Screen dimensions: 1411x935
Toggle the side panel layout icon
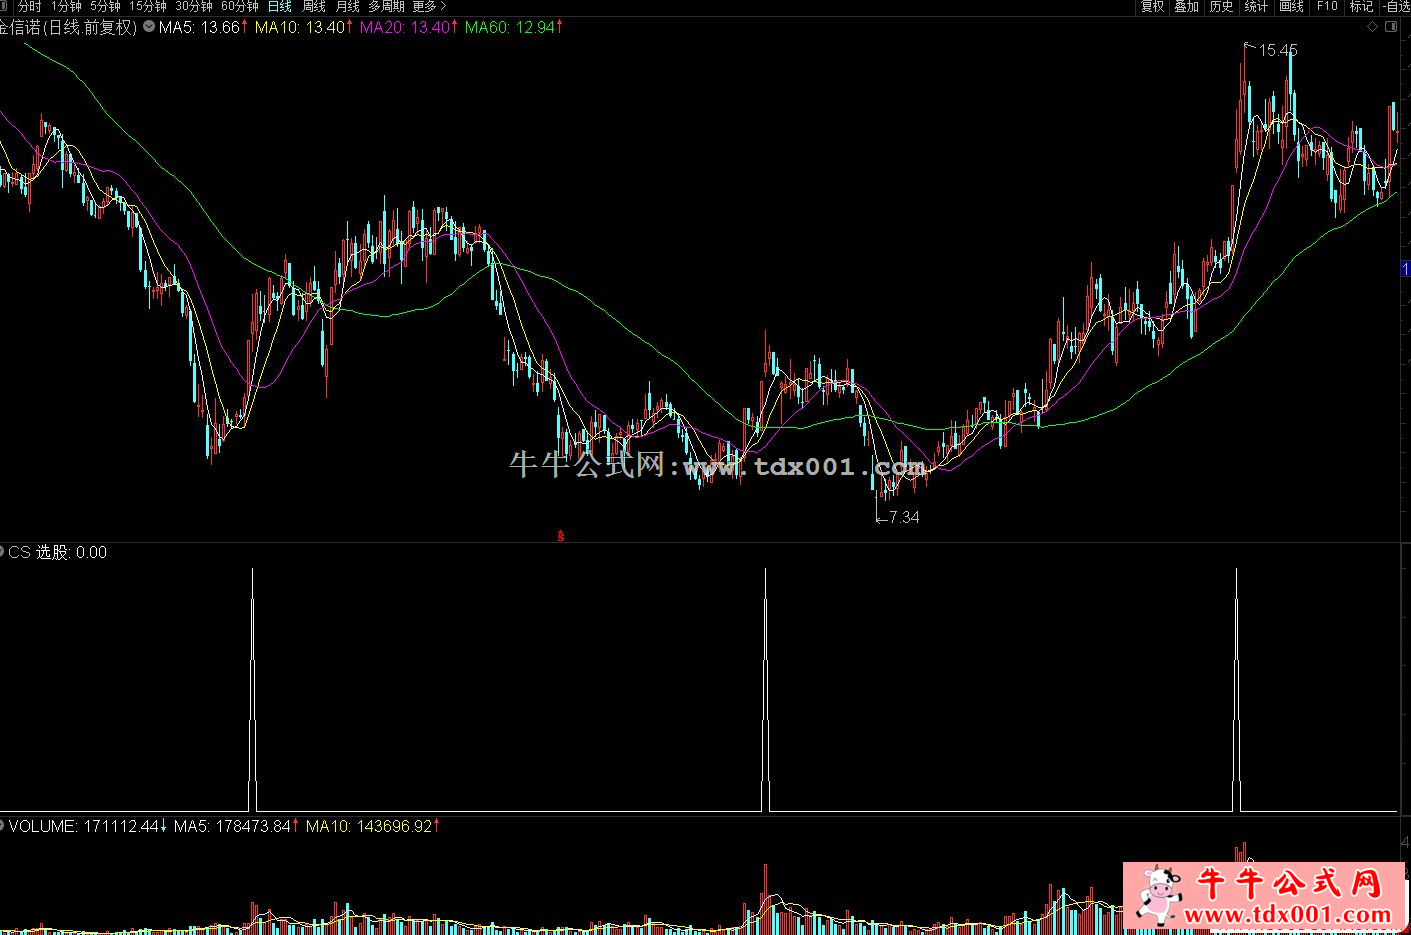[x=1391, y=27]
